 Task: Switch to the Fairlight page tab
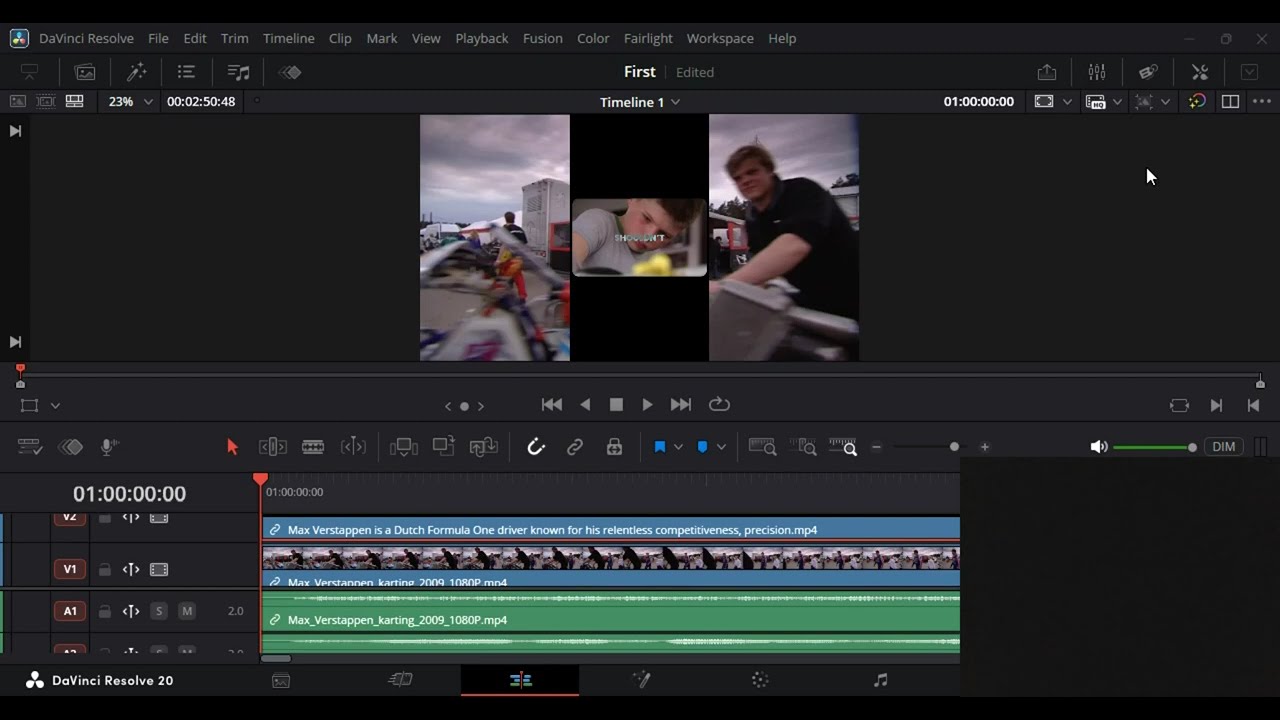point(880,680)
